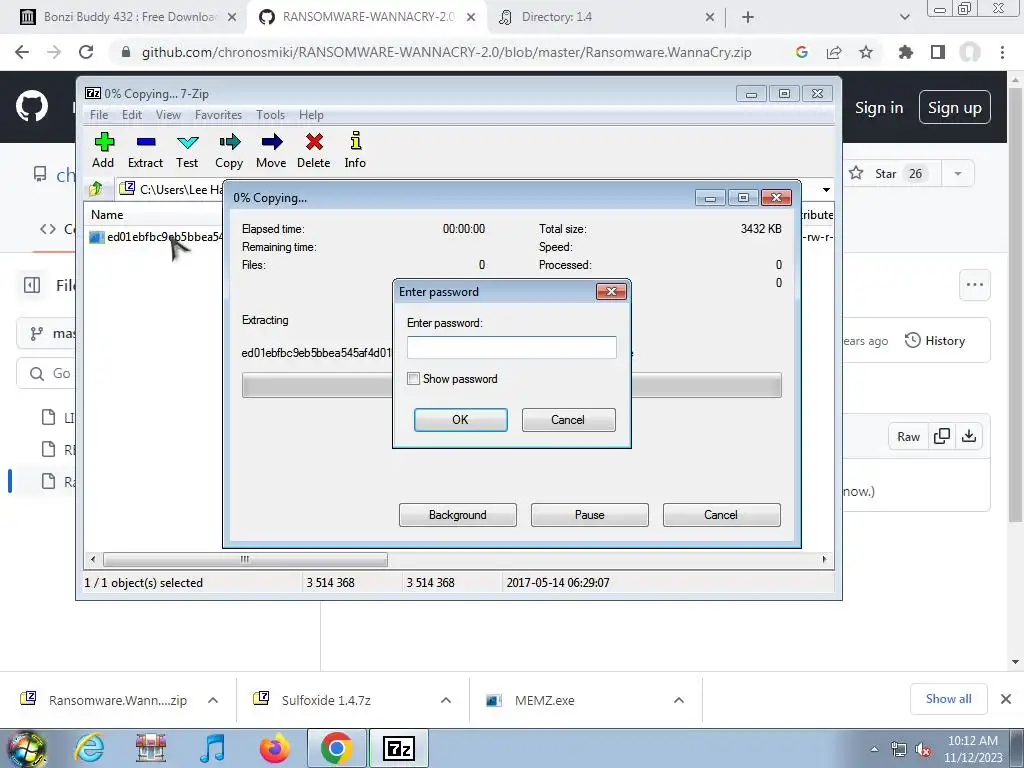Enable the Show password checkbox
The width and height of the screenshot is (1024, 768).
click(x=413, y=379)
